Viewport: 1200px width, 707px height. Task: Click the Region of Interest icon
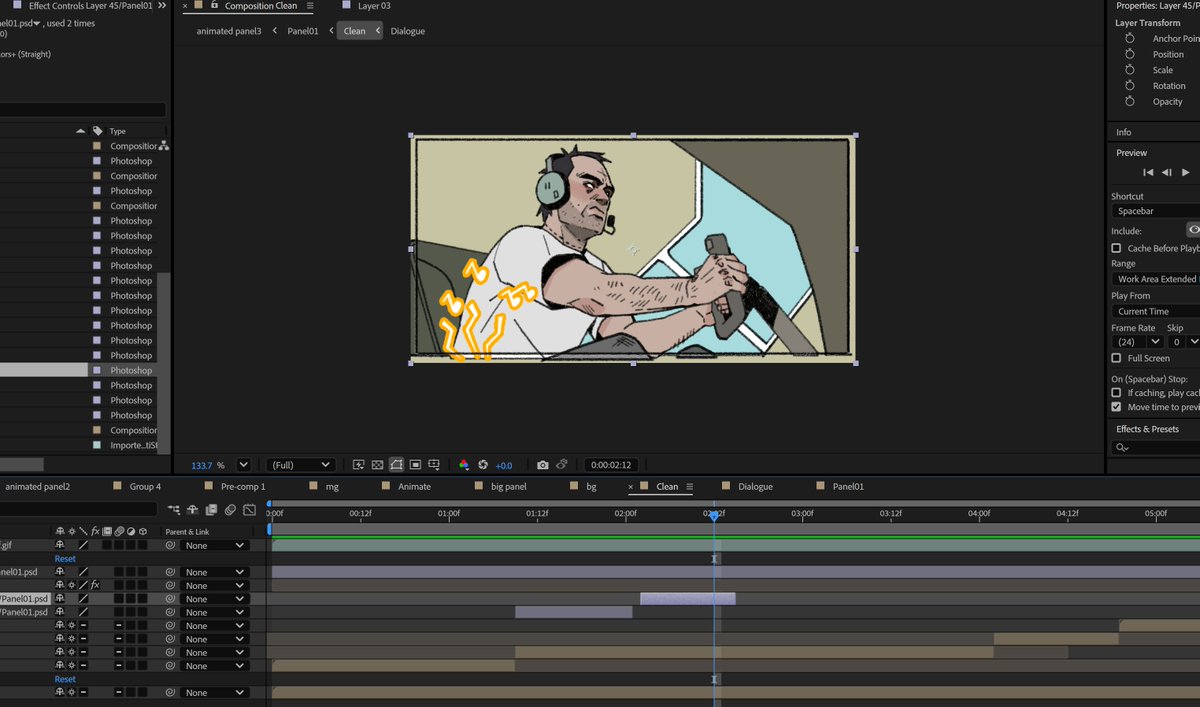pos(415,465)
